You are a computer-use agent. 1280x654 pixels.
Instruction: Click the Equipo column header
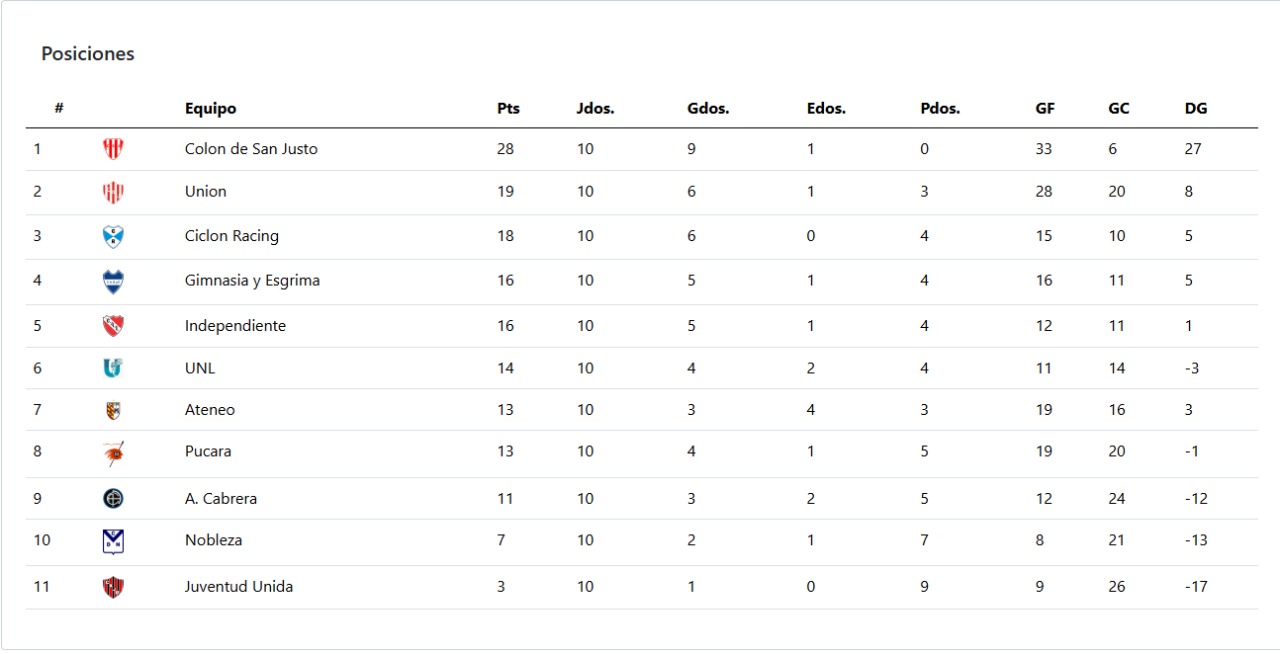pyautogui.click(x=210, y=109)
